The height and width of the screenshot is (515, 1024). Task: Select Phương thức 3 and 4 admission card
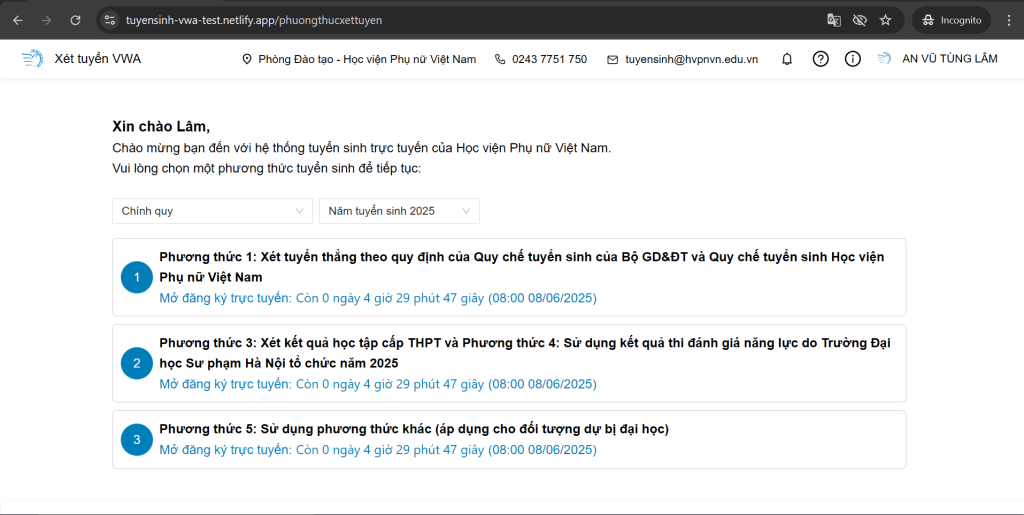point(509,364)
